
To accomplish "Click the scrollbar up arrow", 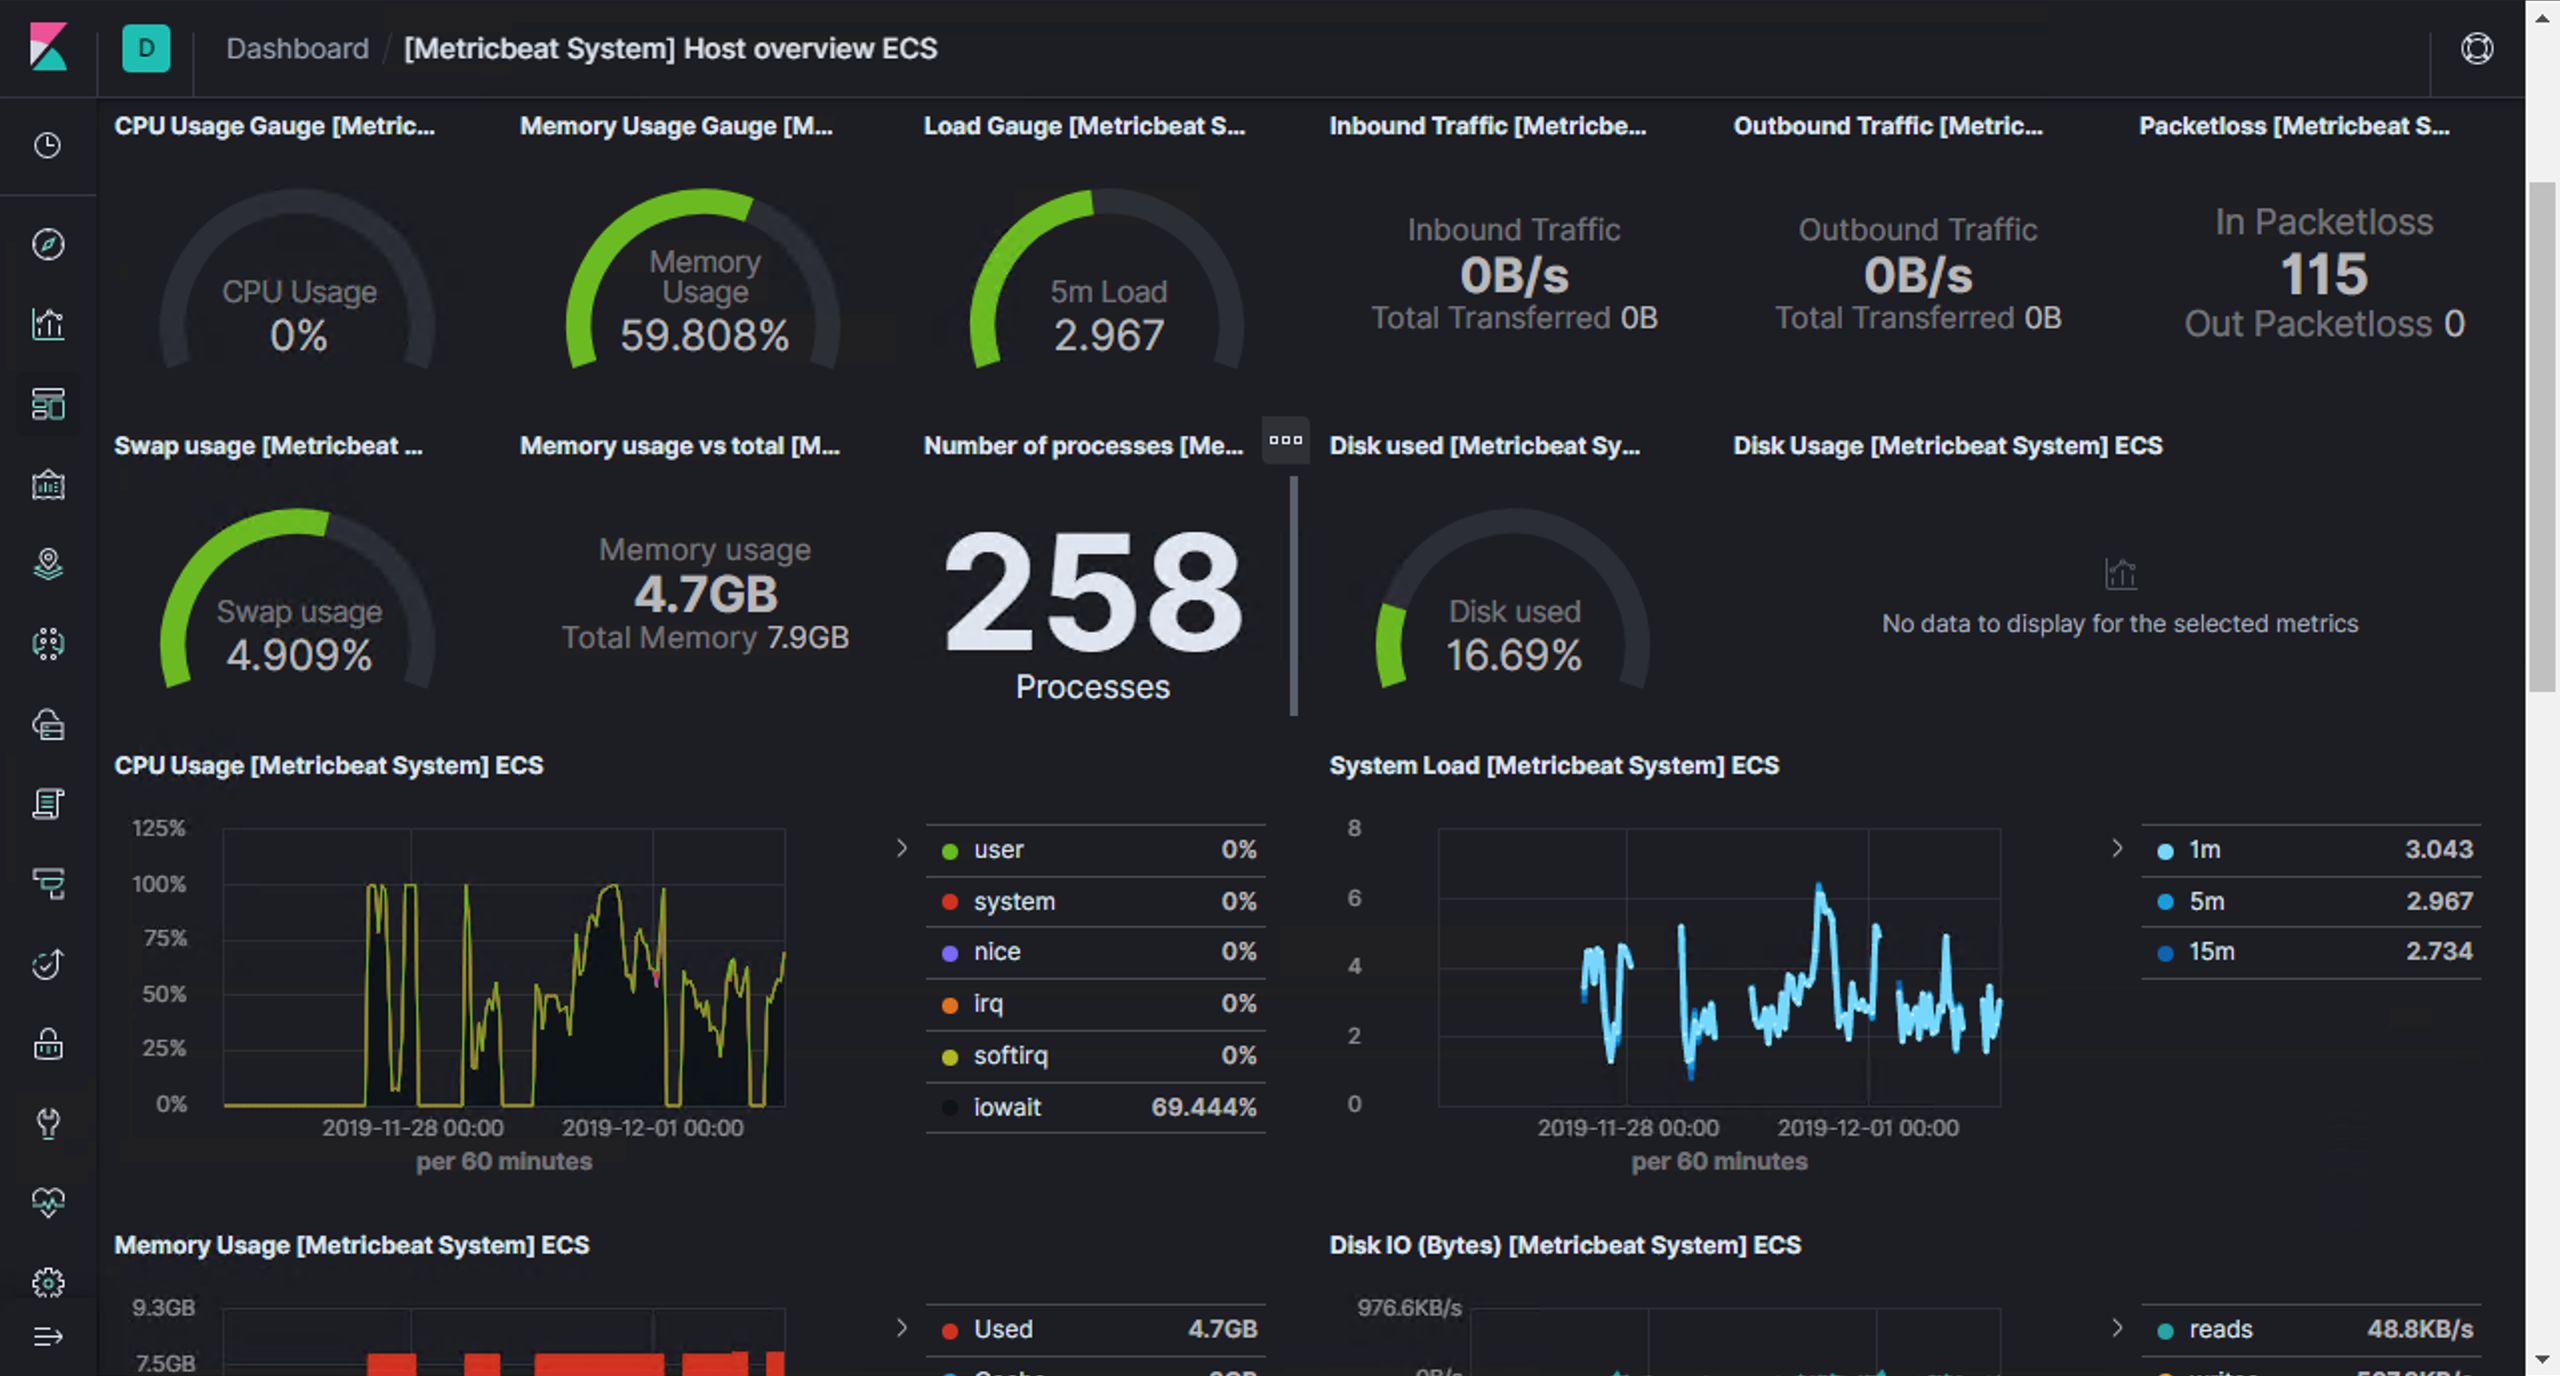I will pos(2542,17).
